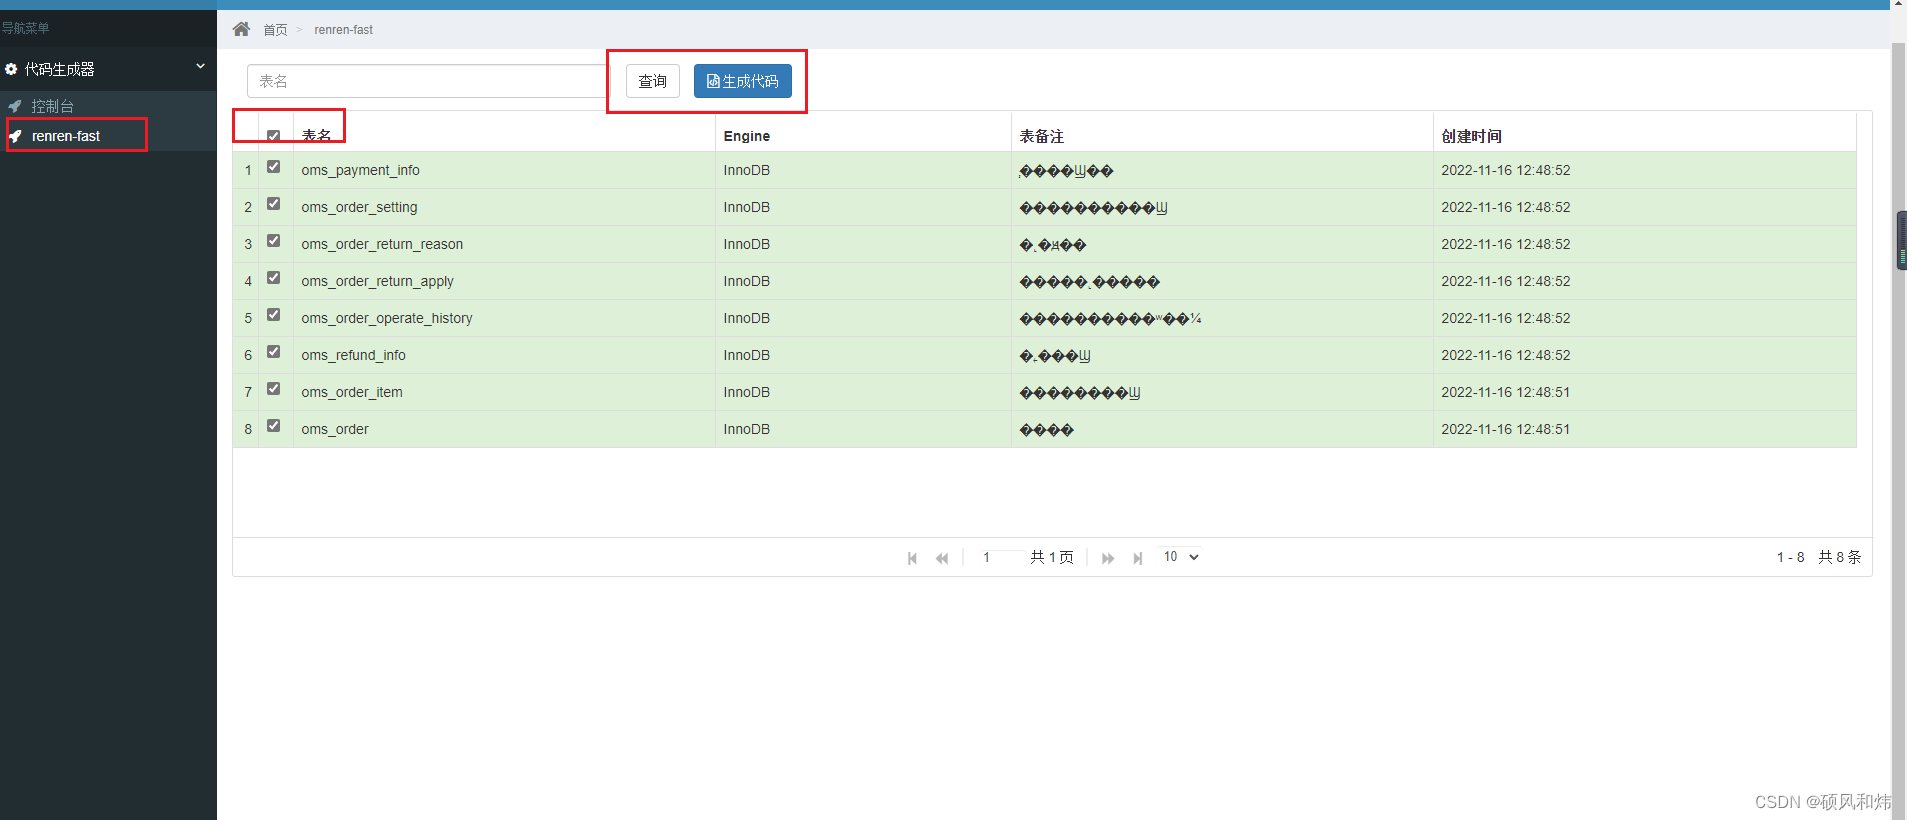Click the gear icon beside 代码生成器

(x=11, y=69)
